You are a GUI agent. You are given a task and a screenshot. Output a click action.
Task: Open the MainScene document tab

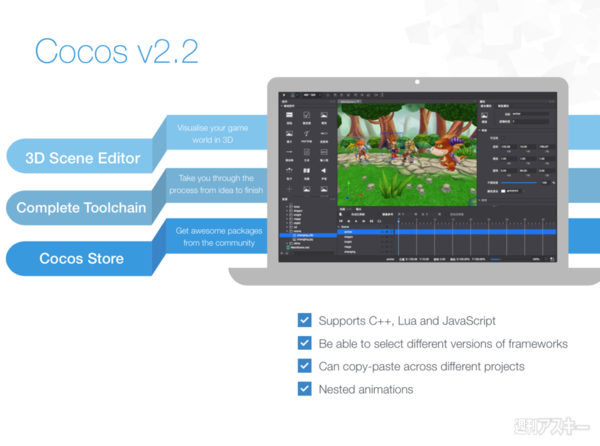tap(350, 101)
